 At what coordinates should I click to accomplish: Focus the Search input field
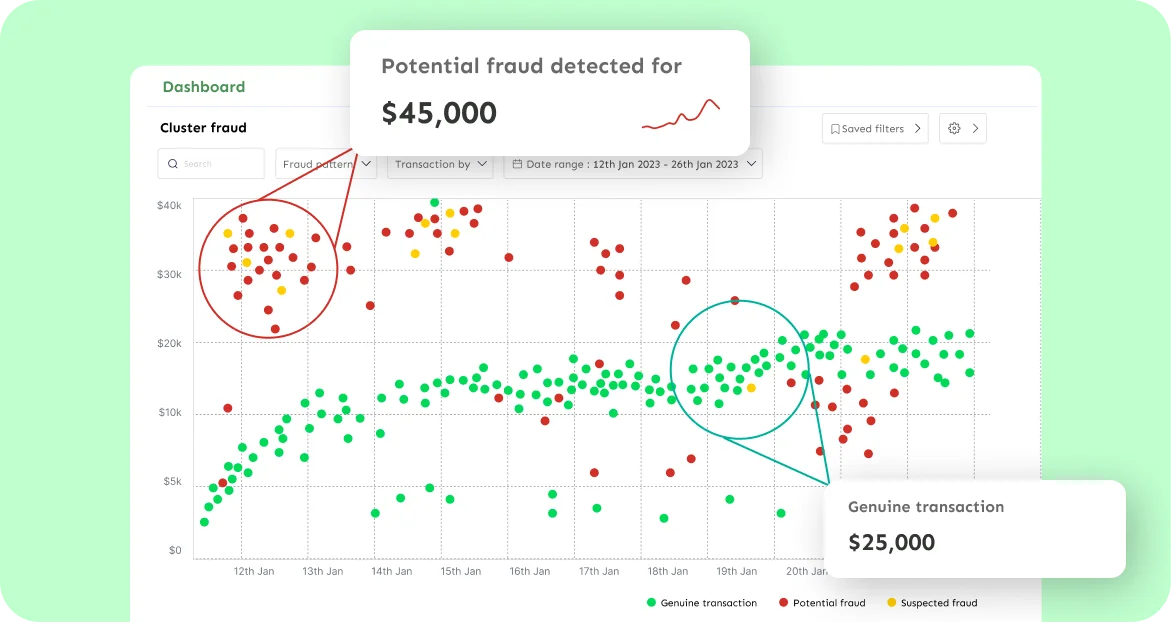pos(220,164)
